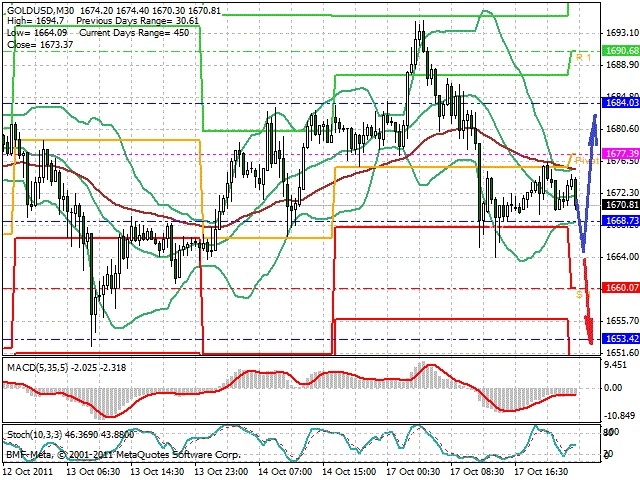Select the 1653.42 blue price label

coord(621,339)
